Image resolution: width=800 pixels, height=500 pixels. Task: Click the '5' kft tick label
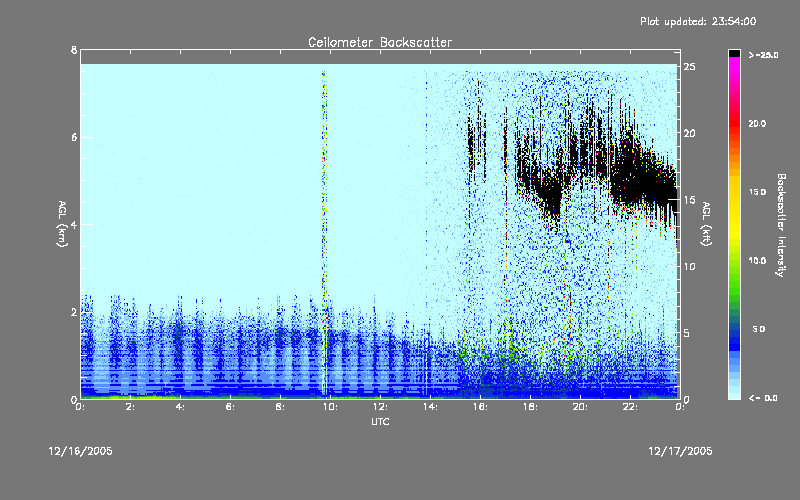(x=687, y=333)
